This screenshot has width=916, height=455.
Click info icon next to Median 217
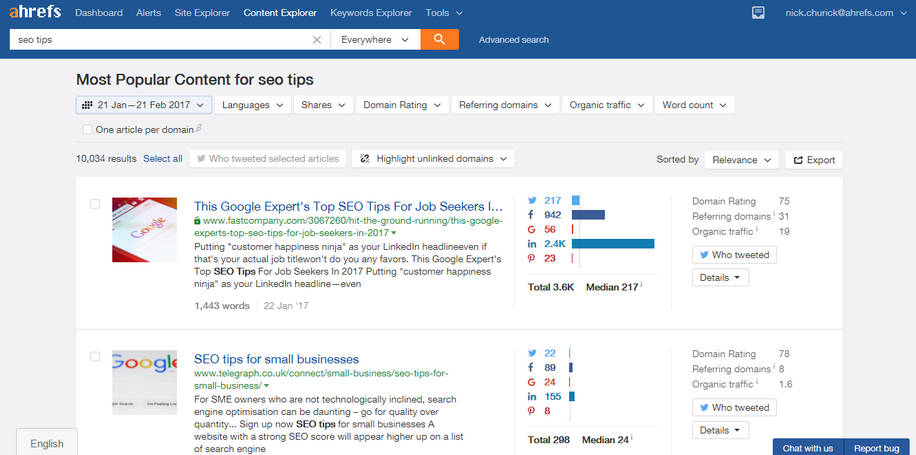click(641, 285)
